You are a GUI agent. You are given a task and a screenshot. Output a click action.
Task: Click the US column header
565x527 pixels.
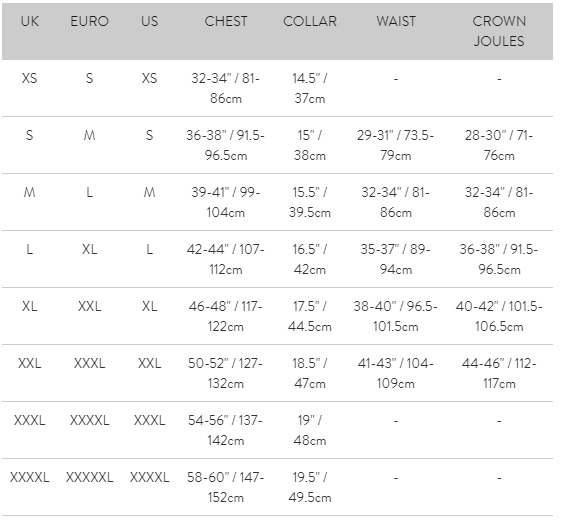[150, 21]
